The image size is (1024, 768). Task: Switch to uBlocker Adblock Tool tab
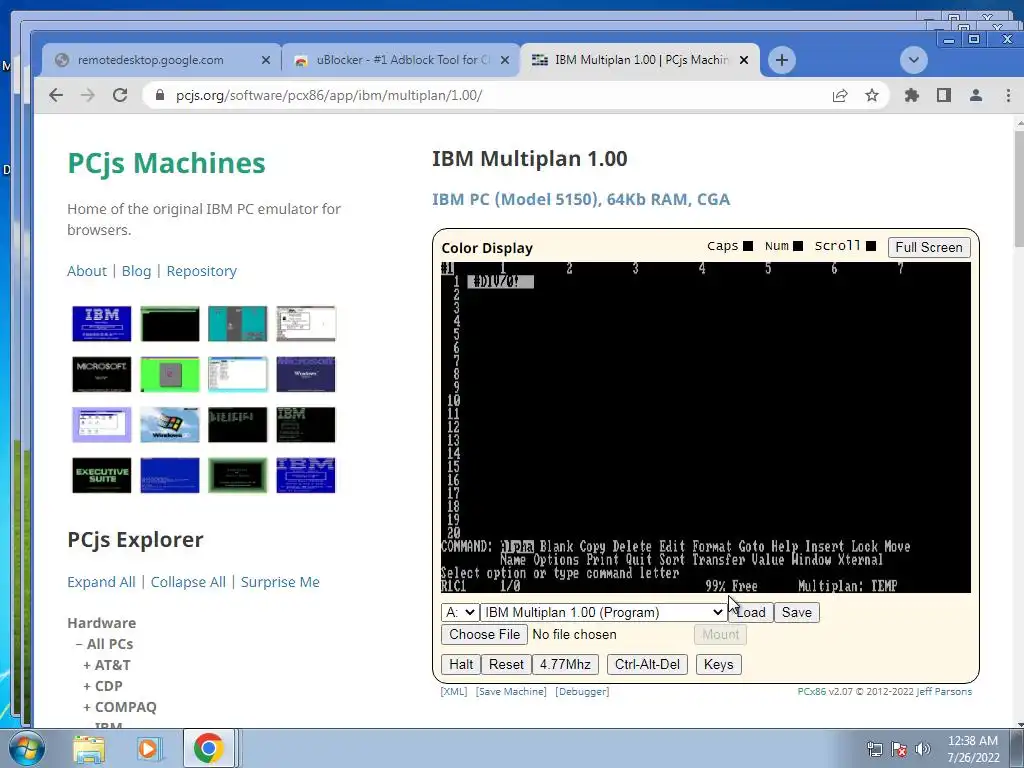[x=403, y=60]
